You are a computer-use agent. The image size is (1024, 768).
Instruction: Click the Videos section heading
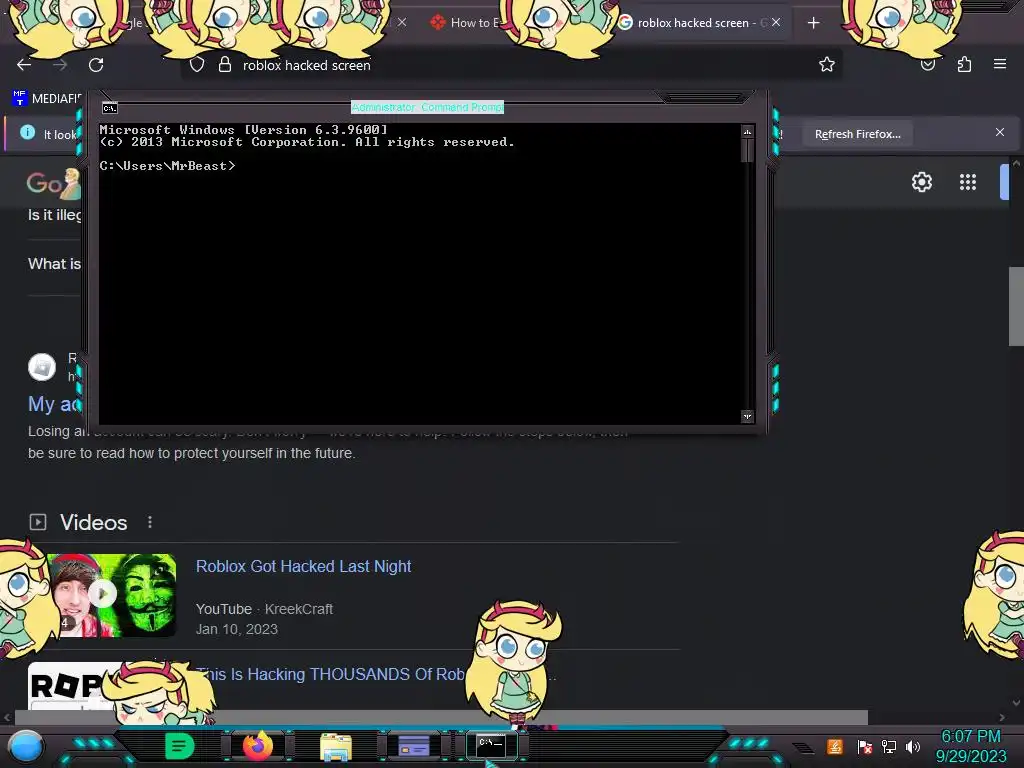93,522
